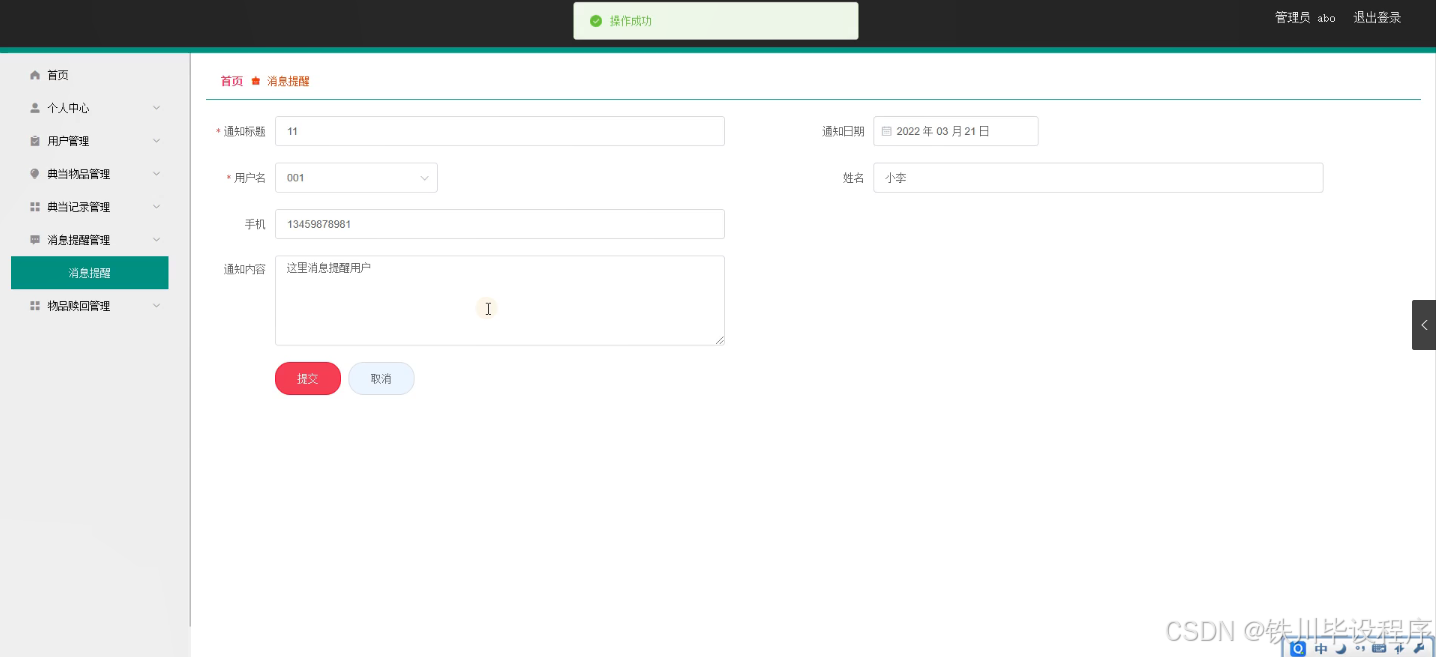Expand 物品赎回管理 using its chevron
The height and width of the screenshot is (657, 1436).
pyautogui.click(x=156, y=306)
